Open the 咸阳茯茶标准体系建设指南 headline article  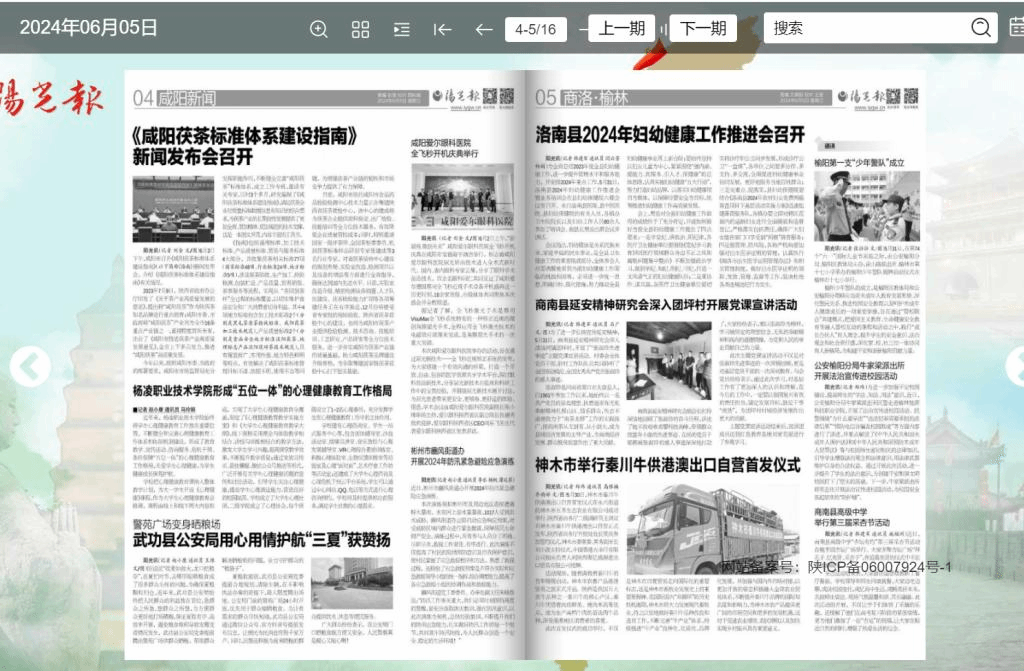tap(257, 144)
